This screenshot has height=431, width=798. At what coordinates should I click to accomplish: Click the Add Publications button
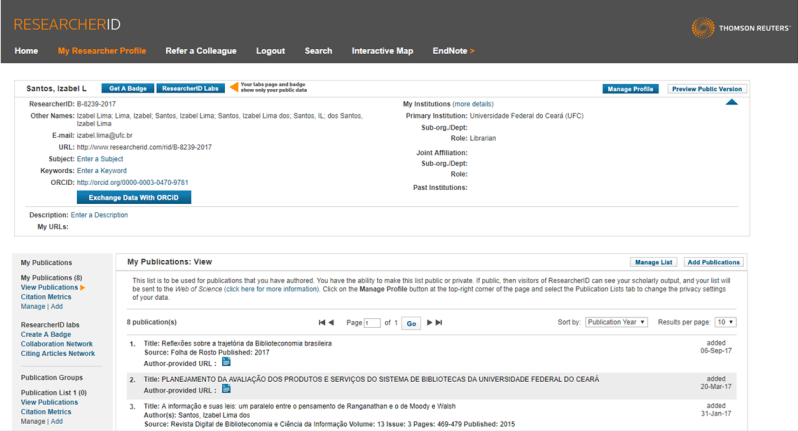(x=713, y=262)
